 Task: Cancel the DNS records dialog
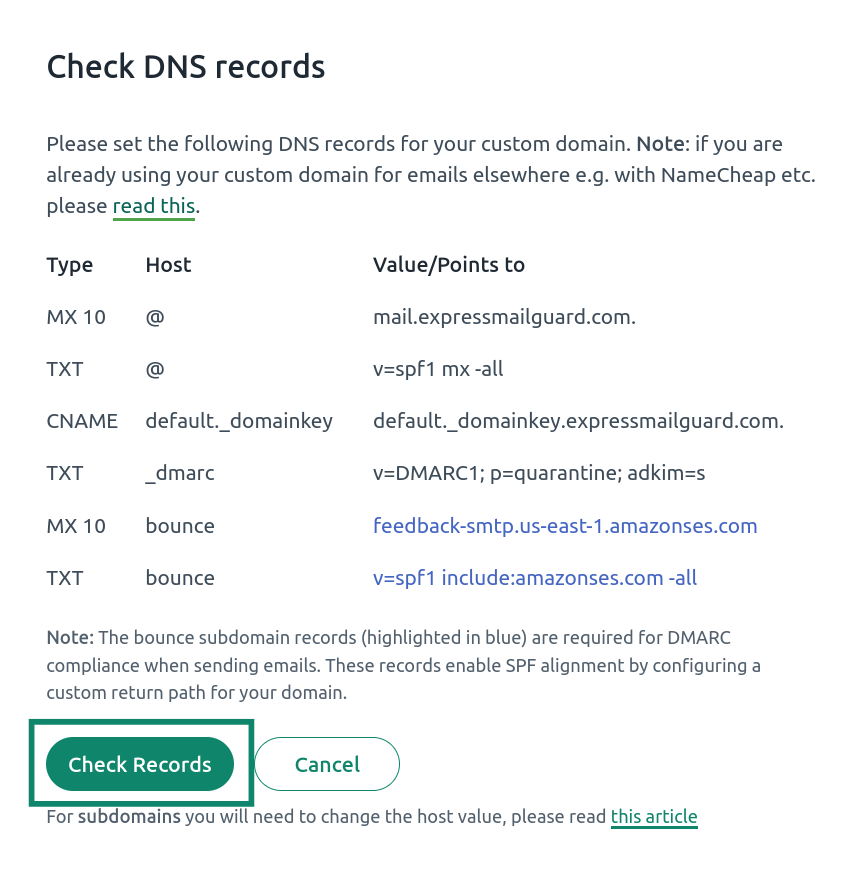click(327, 764)
